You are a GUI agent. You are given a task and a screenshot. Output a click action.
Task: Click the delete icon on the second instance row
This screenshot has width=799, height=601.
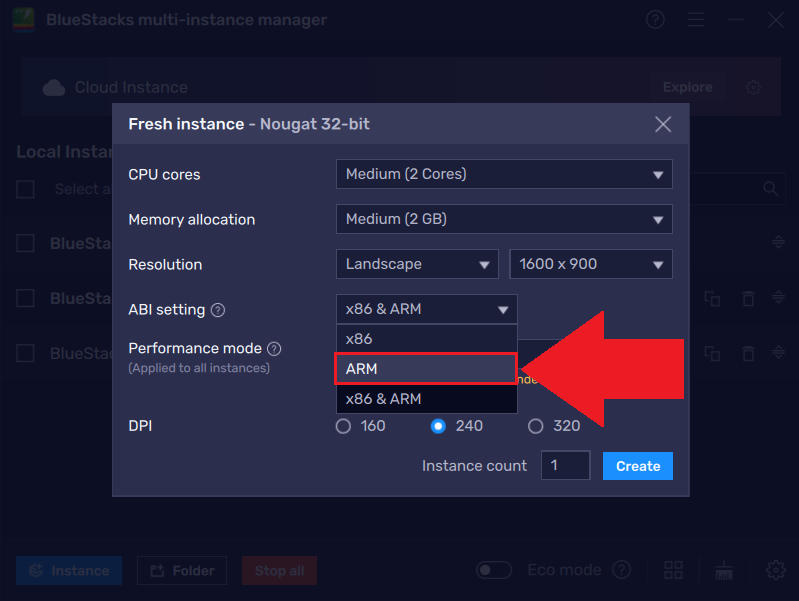pyautogui.click(x=748, y=298)
